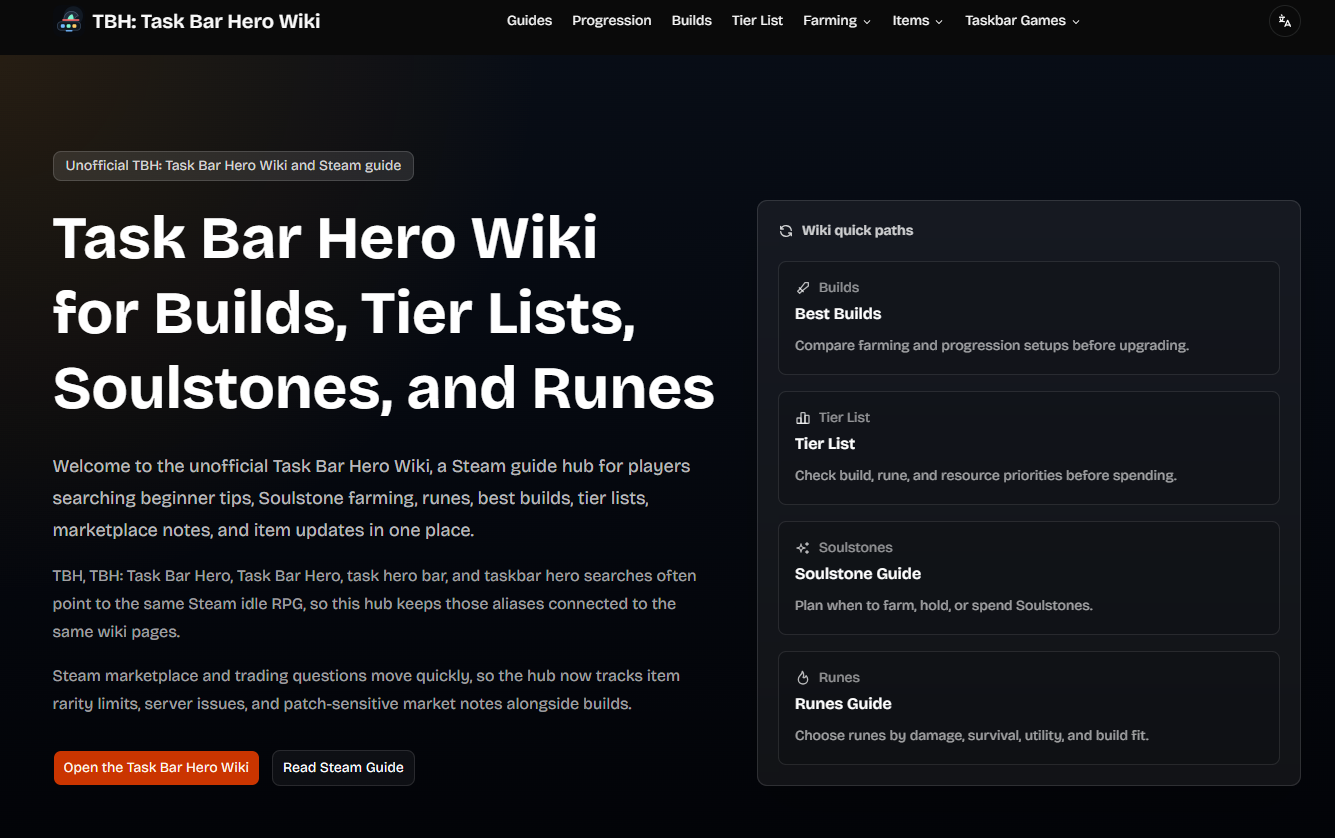The image size is (1335, 838).
Task: Click the Wiki quick paths heading text
Action: coord(858,231)
